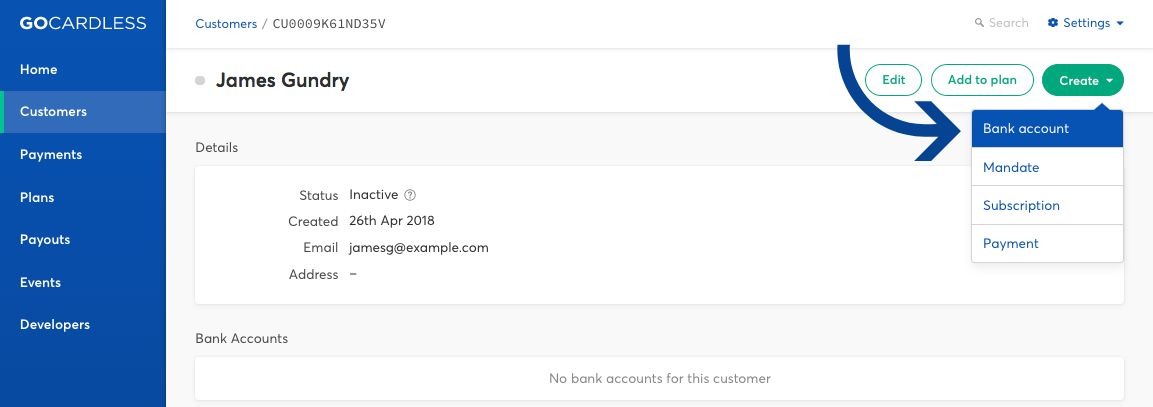
Task: Click the search magnifier icon
Action: point(979,23)
